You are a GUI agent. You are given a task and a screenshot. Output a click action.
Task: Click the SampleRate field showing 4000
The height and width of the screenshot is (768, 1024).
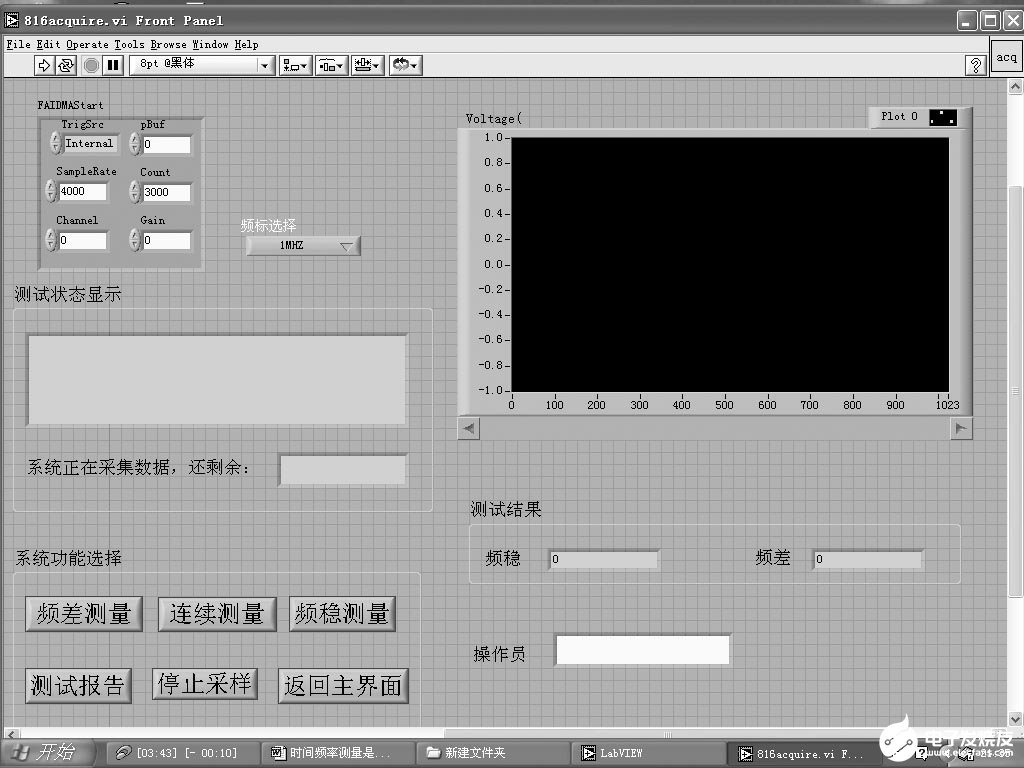(82, 191)
